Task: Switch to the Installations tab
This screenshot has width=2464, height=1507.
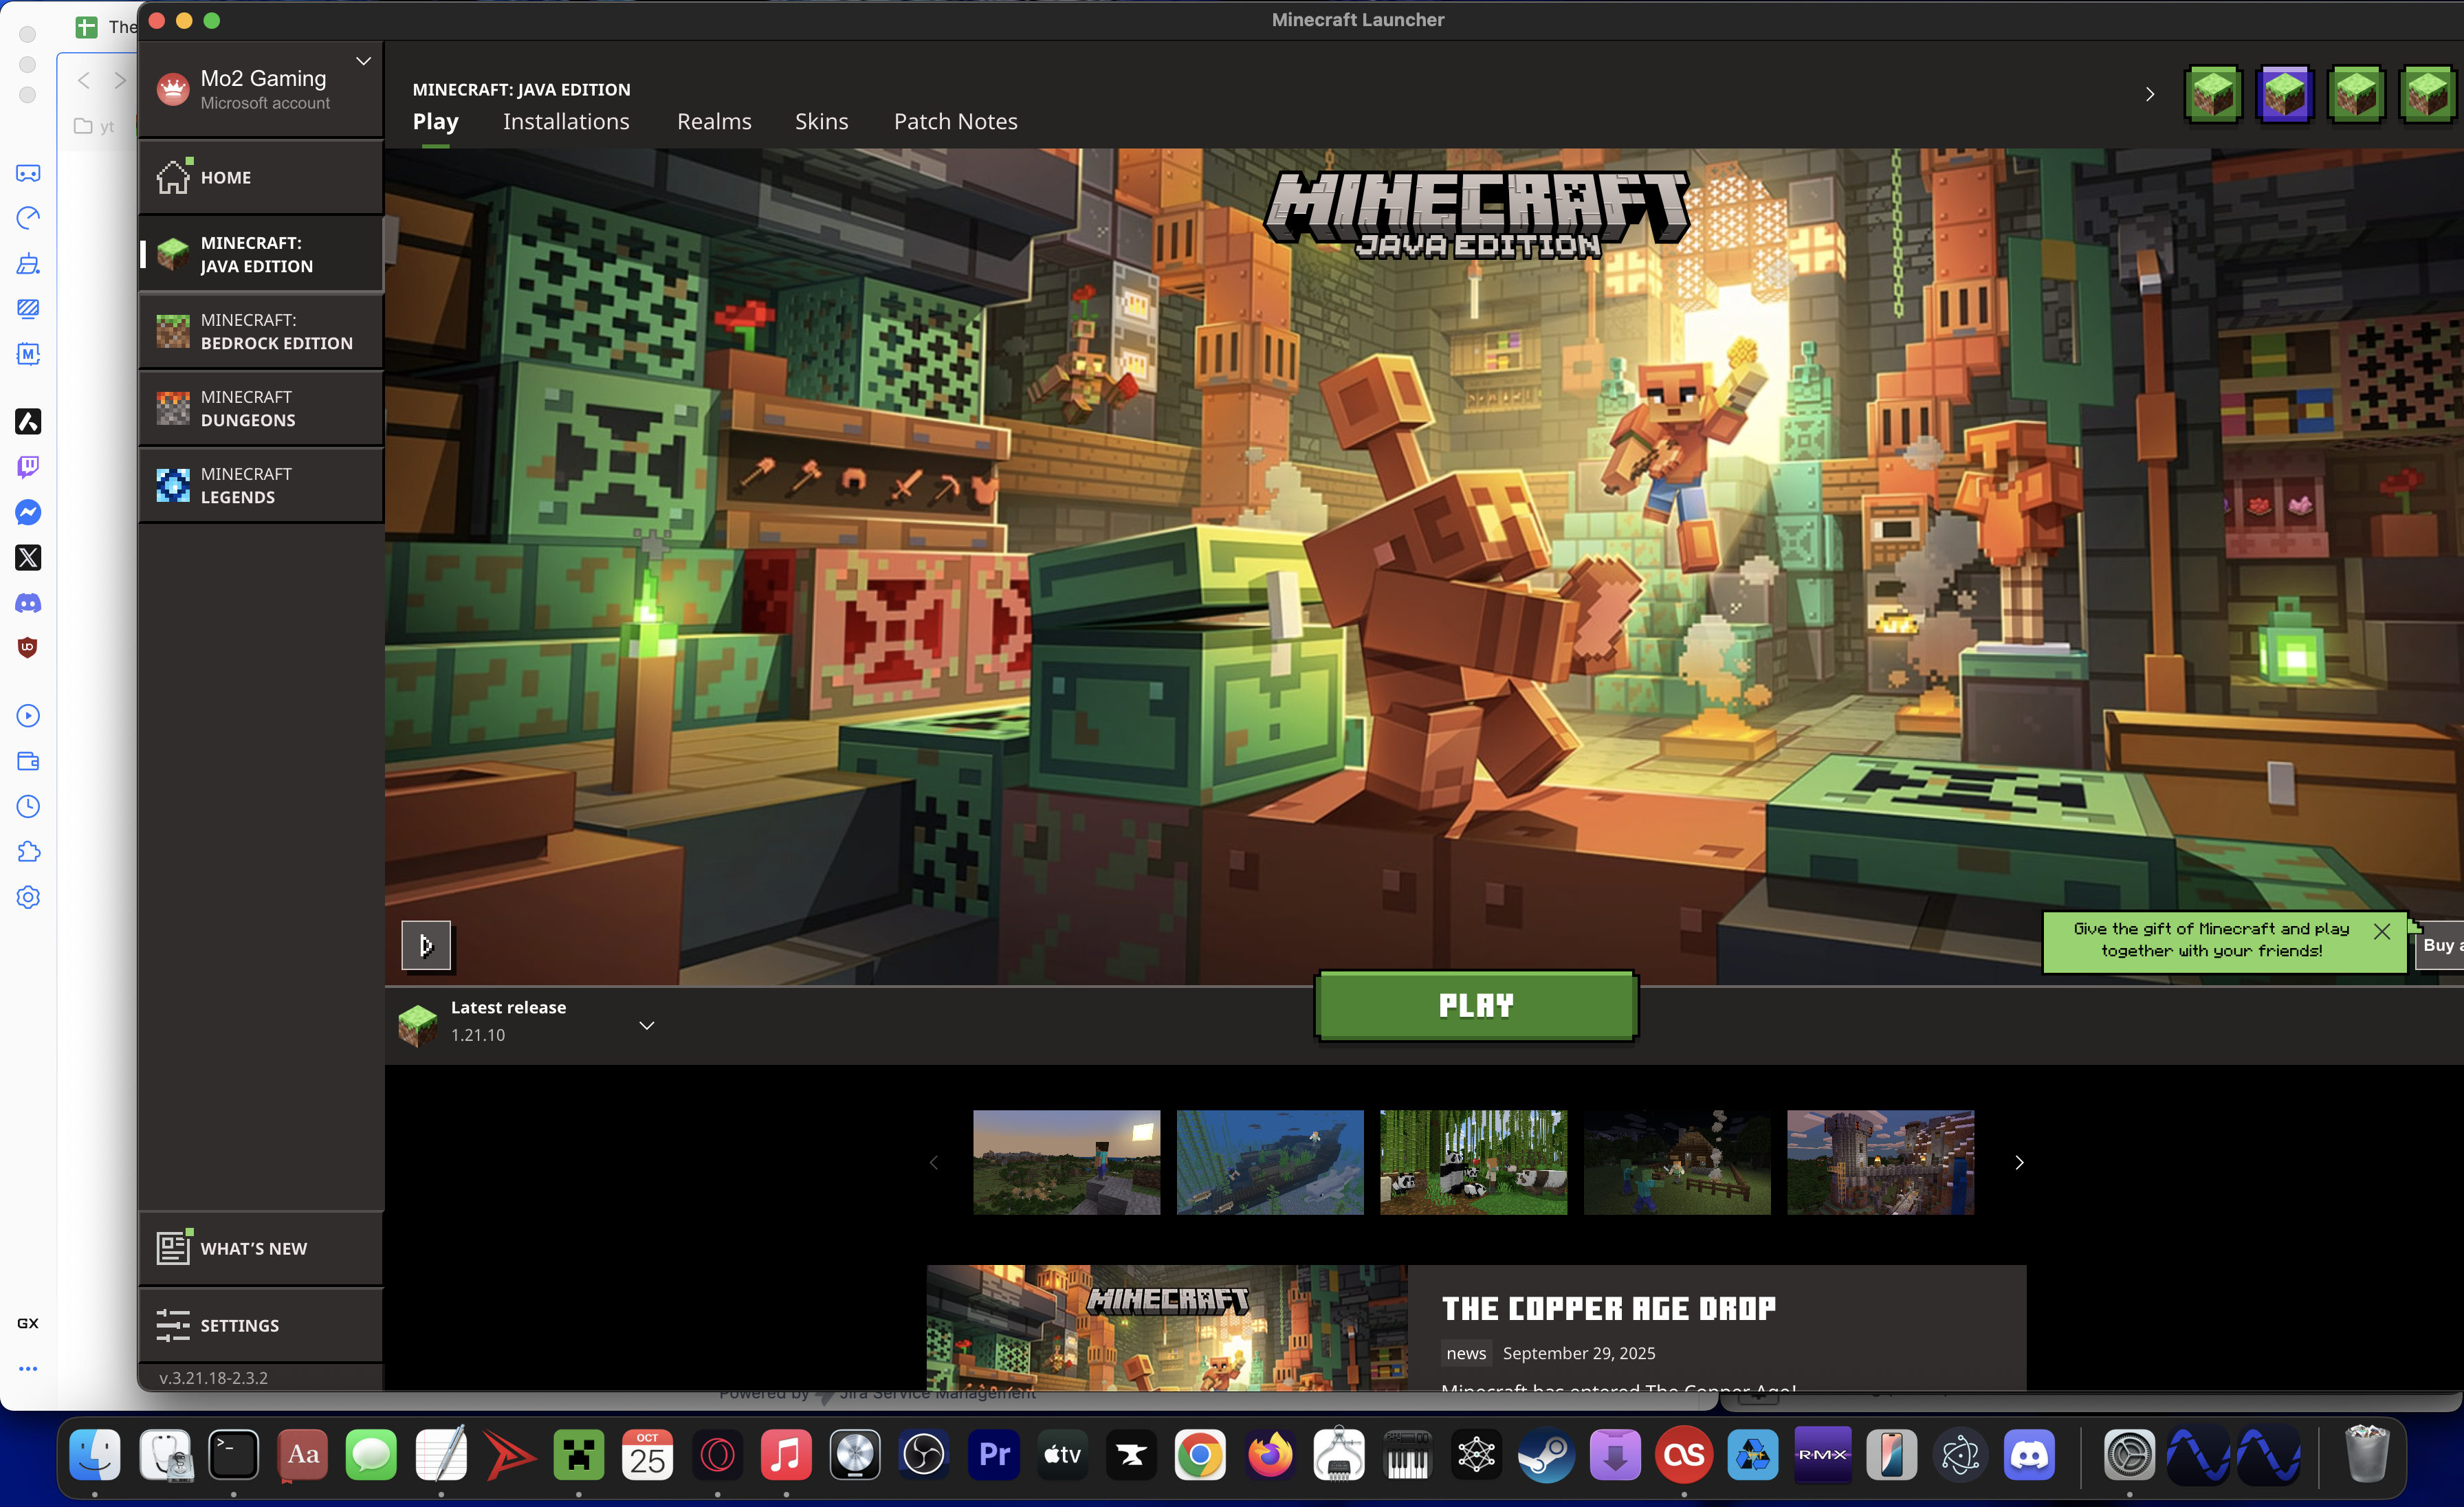Action: tap(566, 121)
